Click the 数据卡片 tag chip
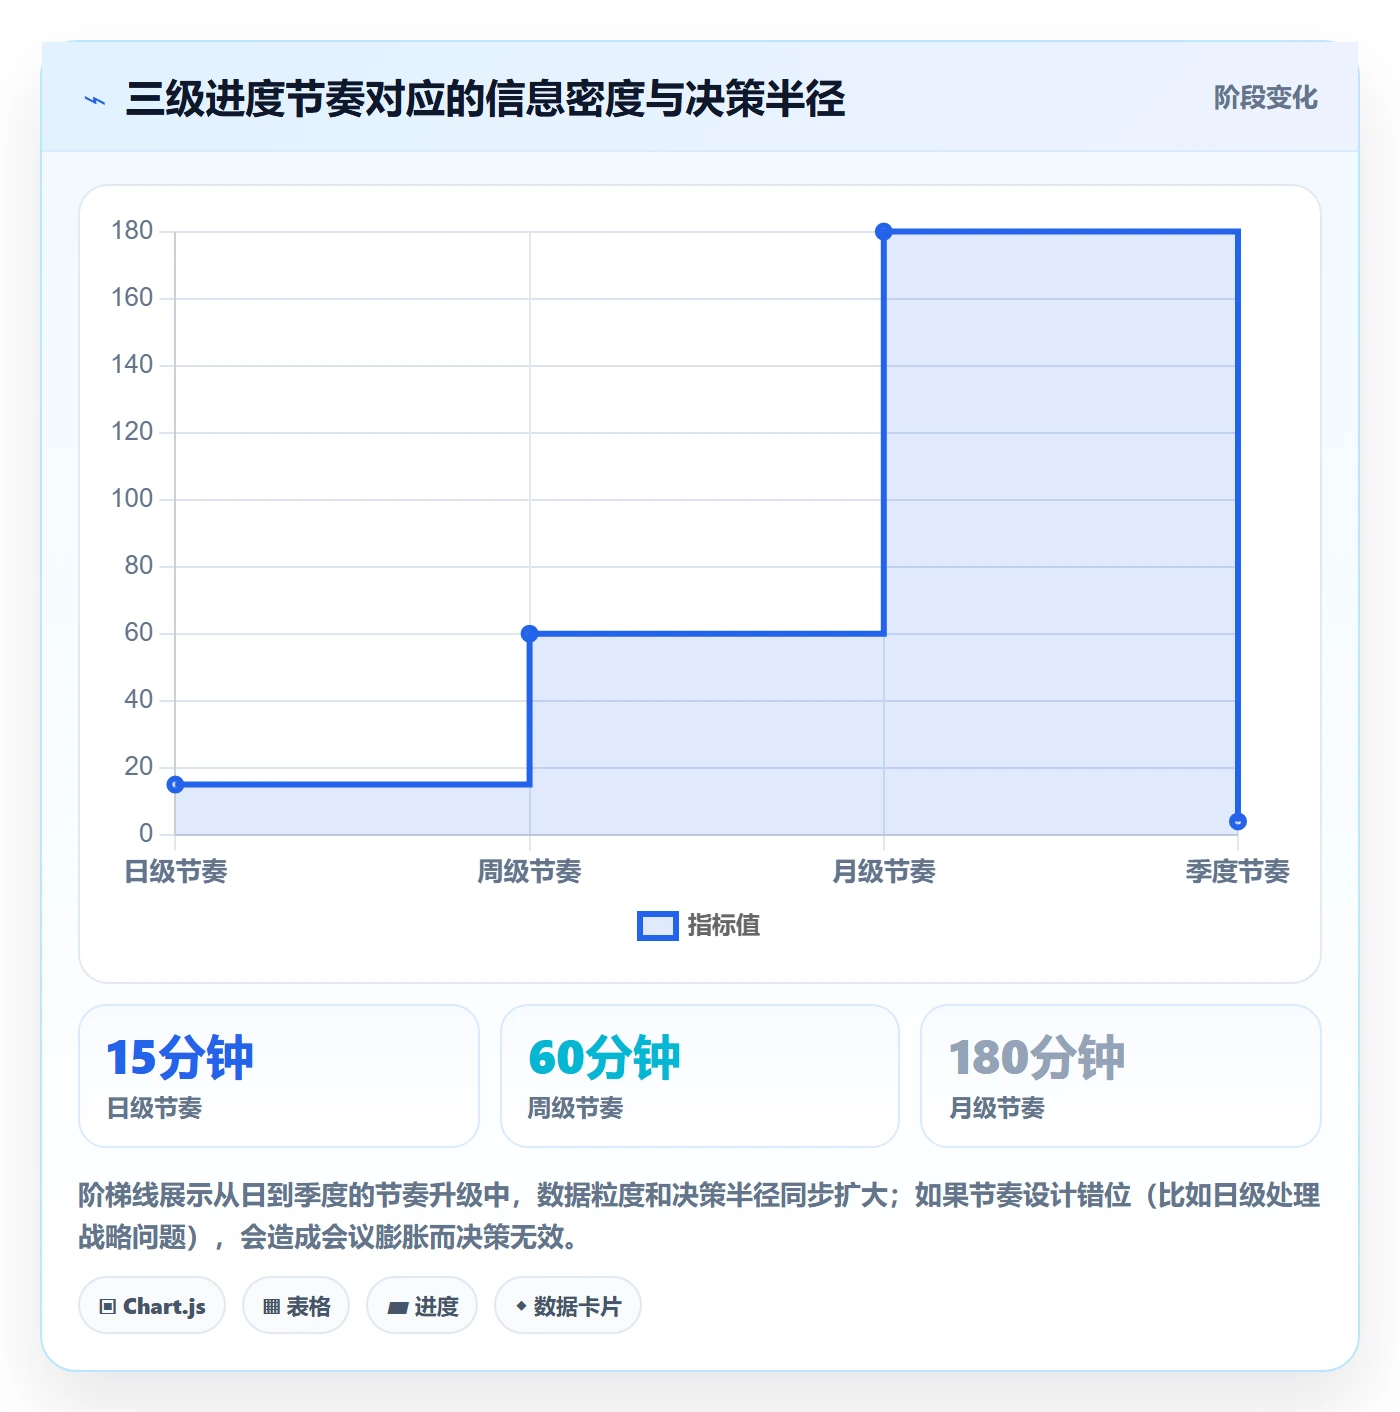Screen dimensions: 1400x1412 point(568,1305)
